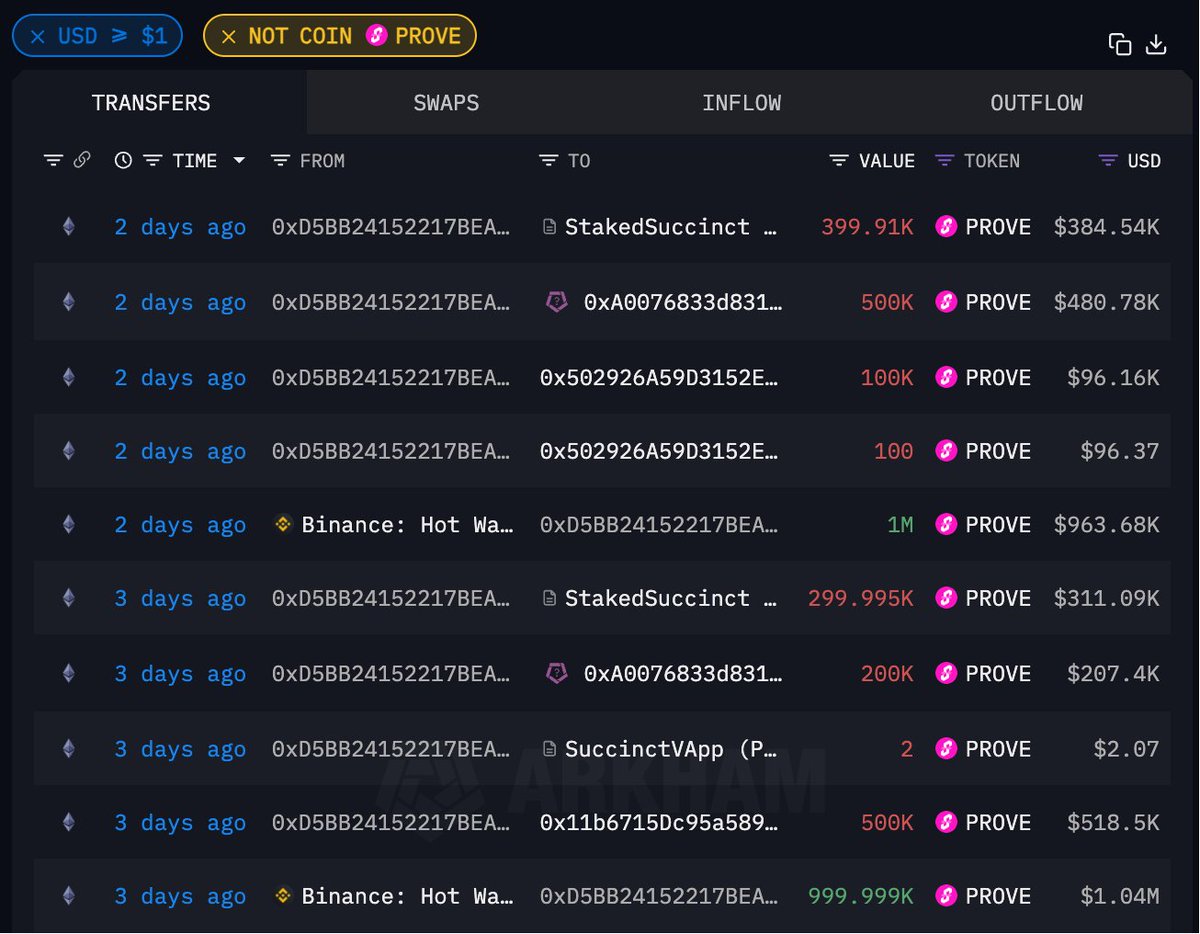Remove the NOT COIN PROVE filter chip
Image resolution: width=1200 pixels, height=934 pixels.
click(x=228, y=37)
